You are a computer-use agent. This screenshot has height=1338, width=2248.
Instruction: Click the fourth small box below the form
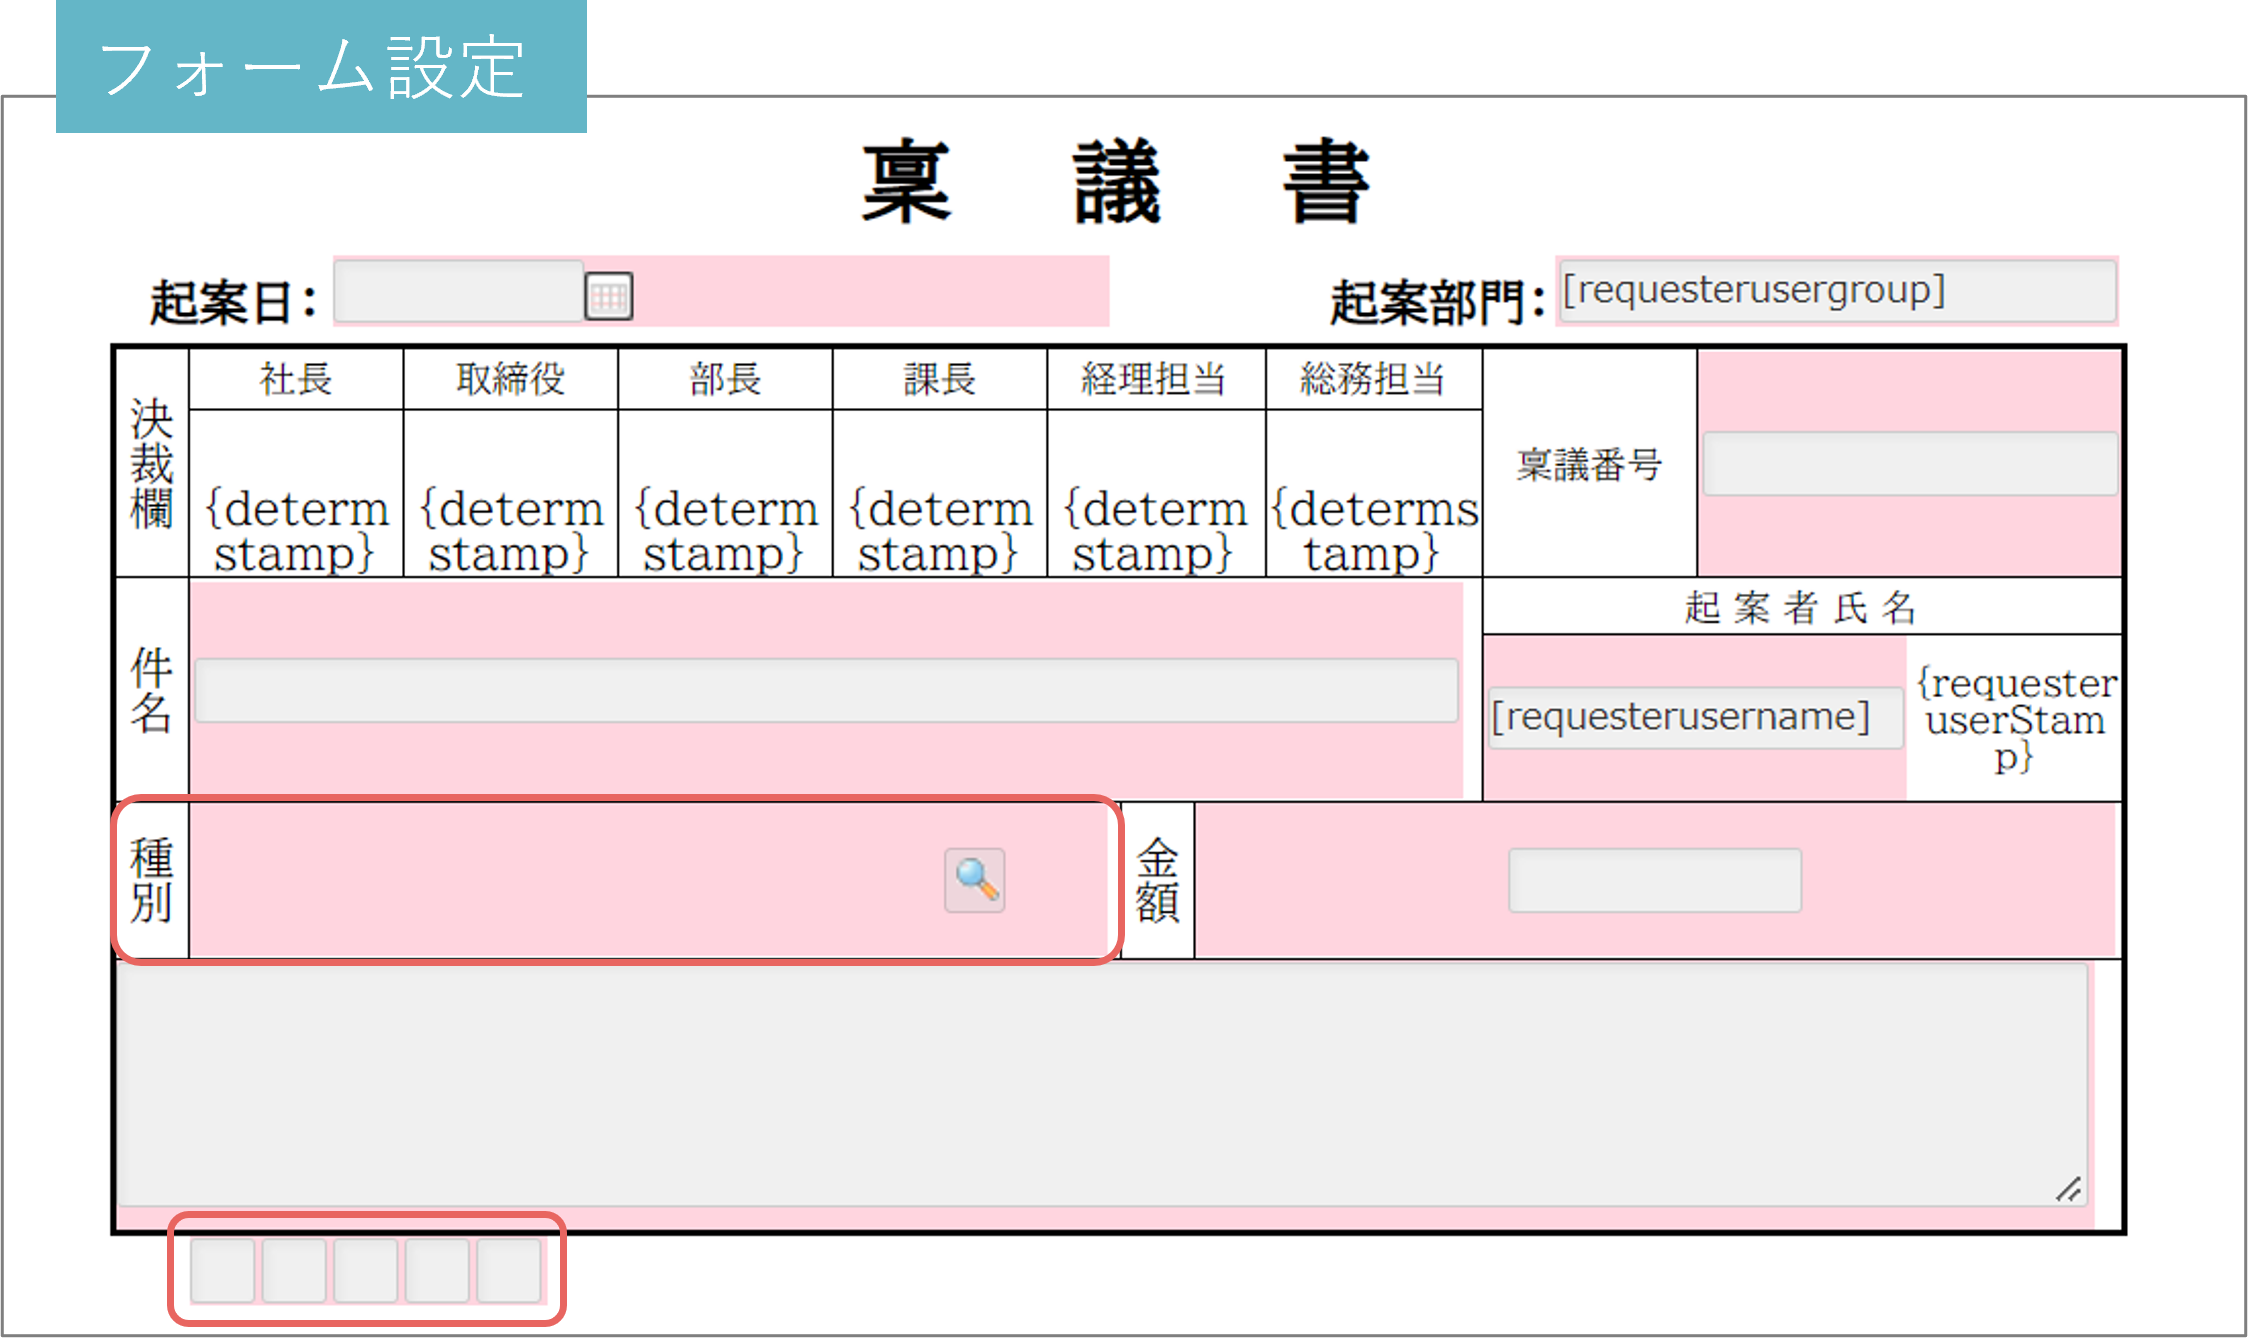pos(438,1270)
